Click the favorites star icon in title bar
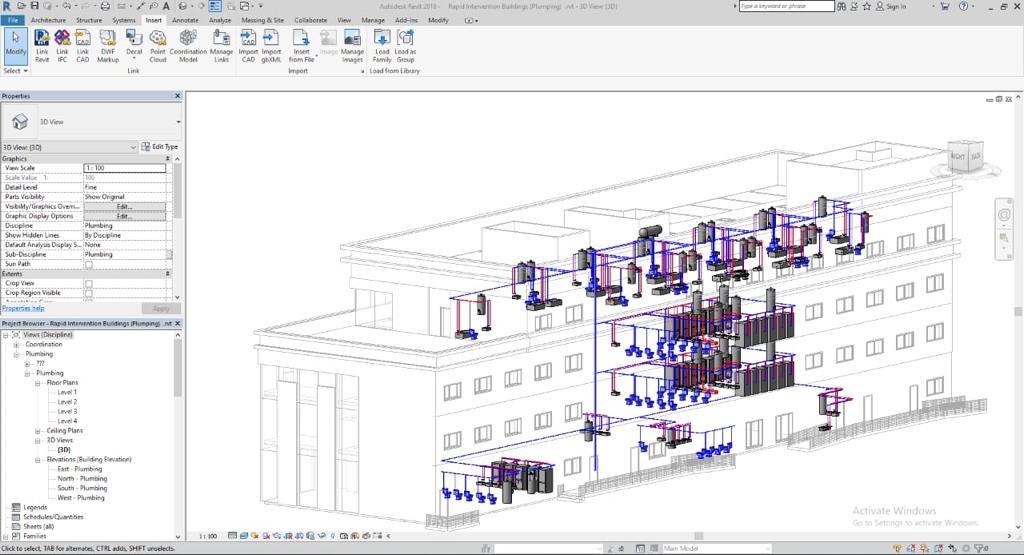The width and height of the screenshot is (1024, 555). (x=867, y=6)
